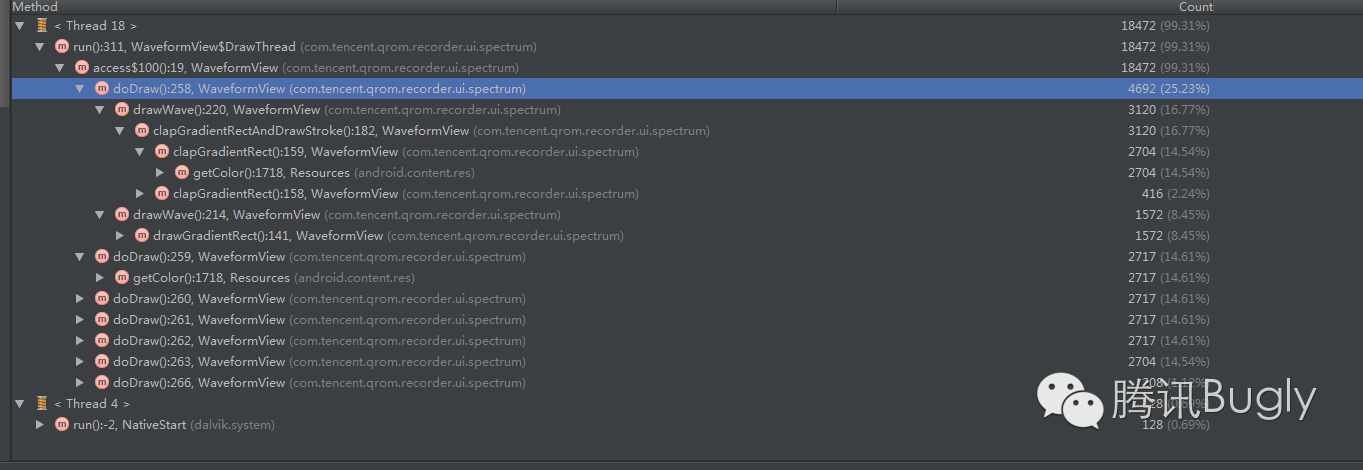Expand the clapGradientRect():158 node
Image resolution: width=1363 pixels, height=470 pixels.
140,194
